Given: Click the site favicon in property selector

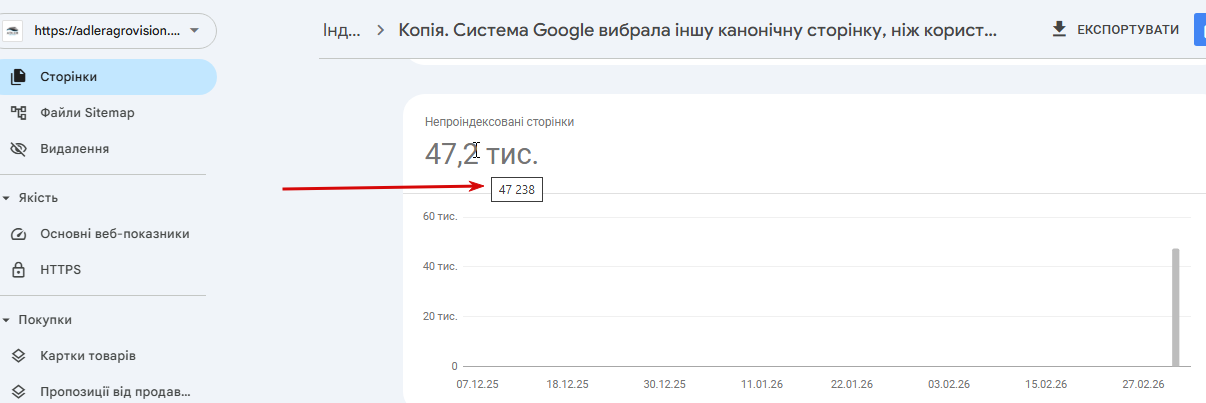Looking at the screenshot, I should click(x=15, y=31).
